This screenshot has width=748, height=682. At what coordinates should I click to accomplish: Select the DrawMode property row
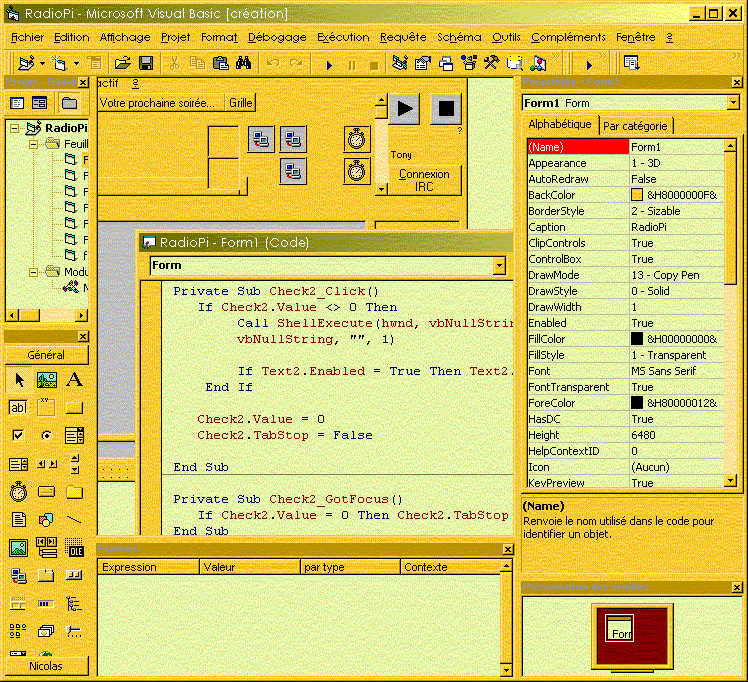(x=625, y=275)
